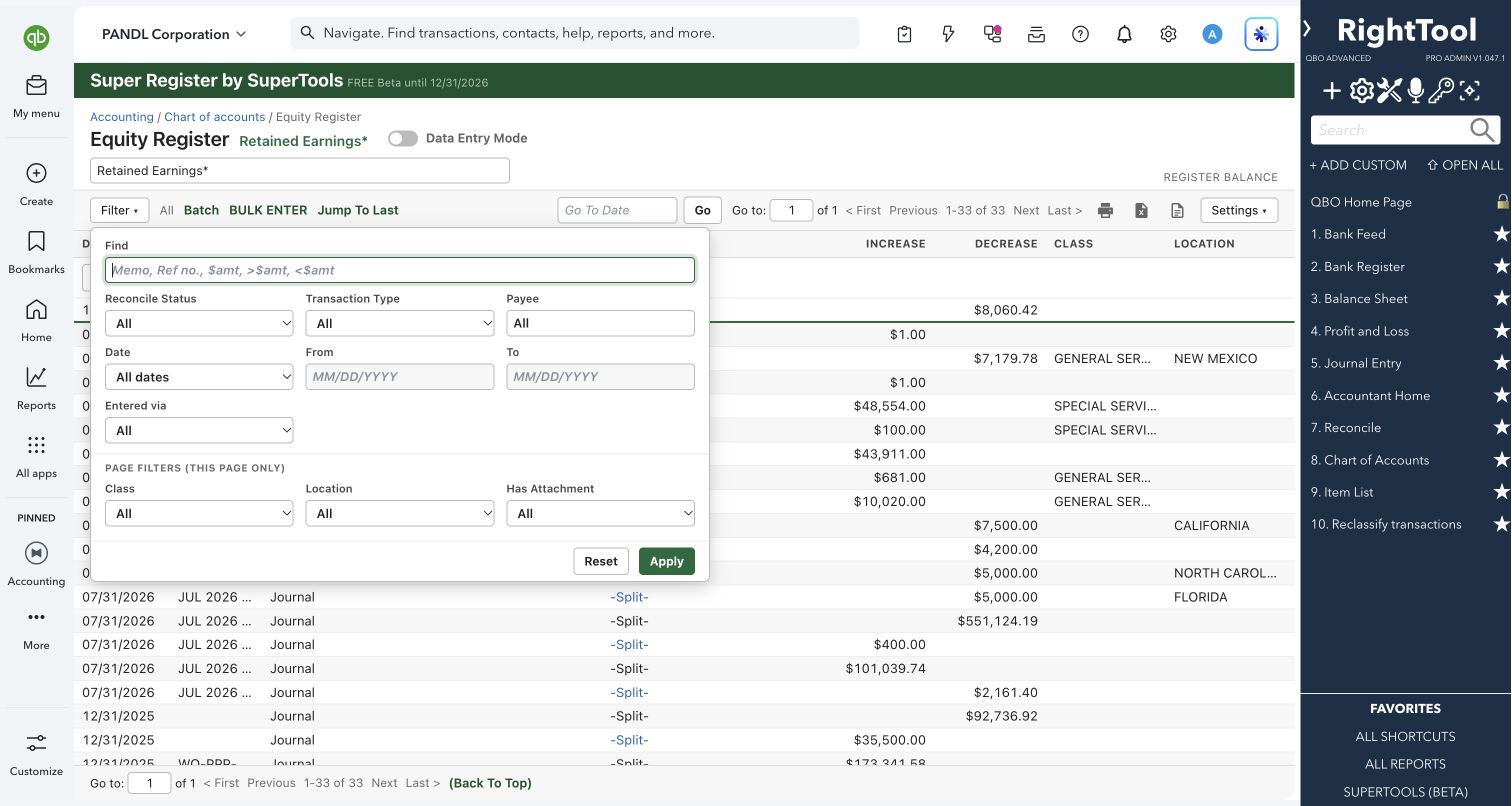This screenshot has width=1512, height=806.
Task: Open the QuickBooks gear settings icon
Action: pyautogui.click(x=1168, y=34)
